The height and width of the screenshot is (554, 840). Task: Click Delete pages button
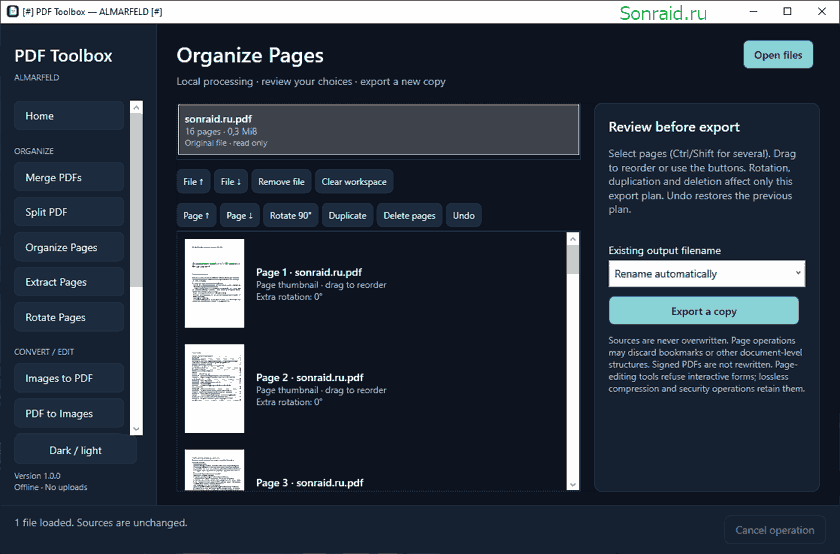click(409, 215)
